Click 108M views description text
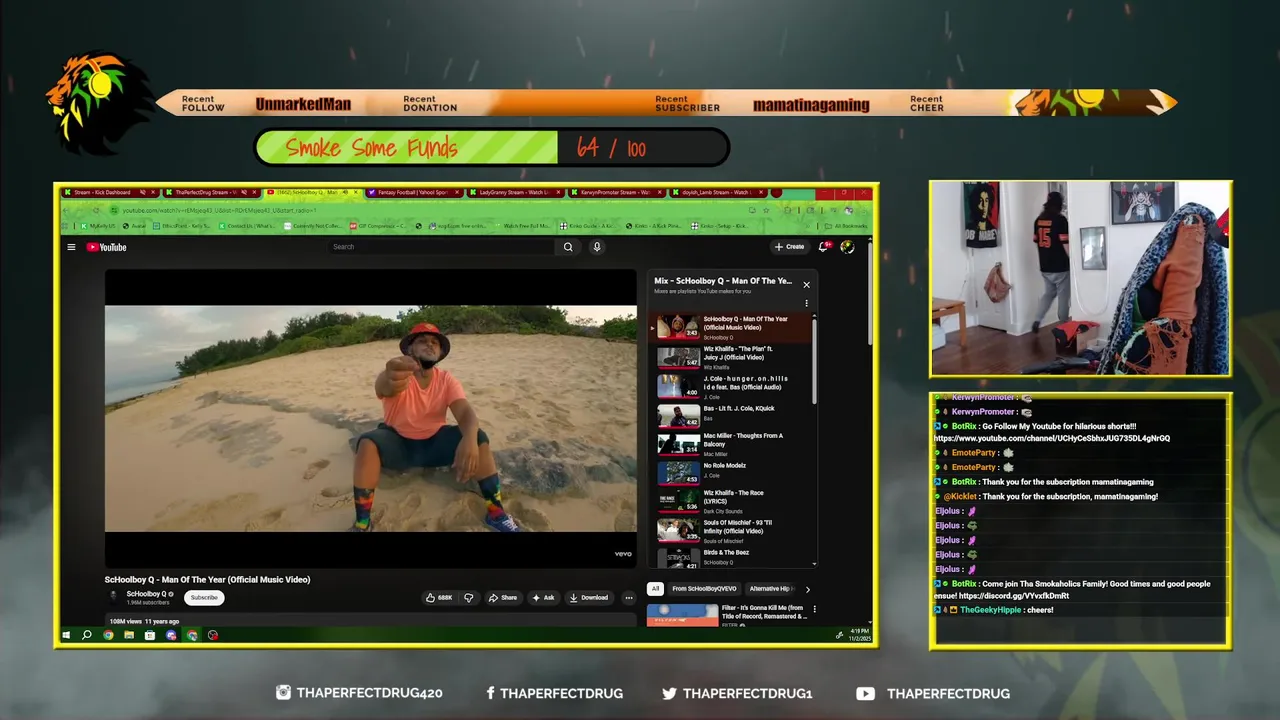 tap(144, 622)
